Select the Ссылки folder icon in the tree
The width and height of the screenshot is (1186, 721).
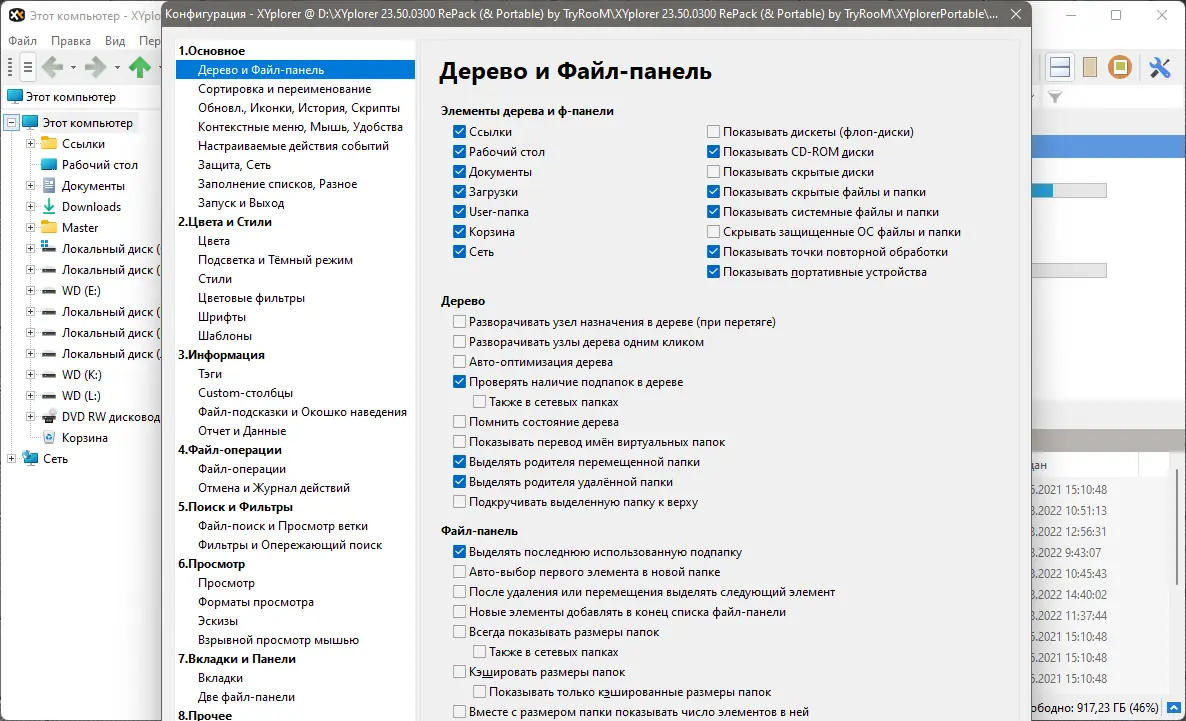pos(49,143)
